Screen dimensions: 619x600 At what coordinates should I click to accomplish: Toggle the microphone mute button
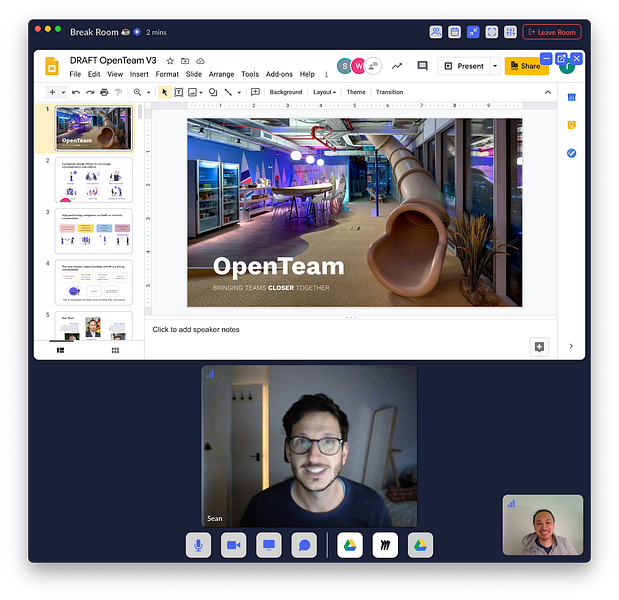click(x=199, y=545)
